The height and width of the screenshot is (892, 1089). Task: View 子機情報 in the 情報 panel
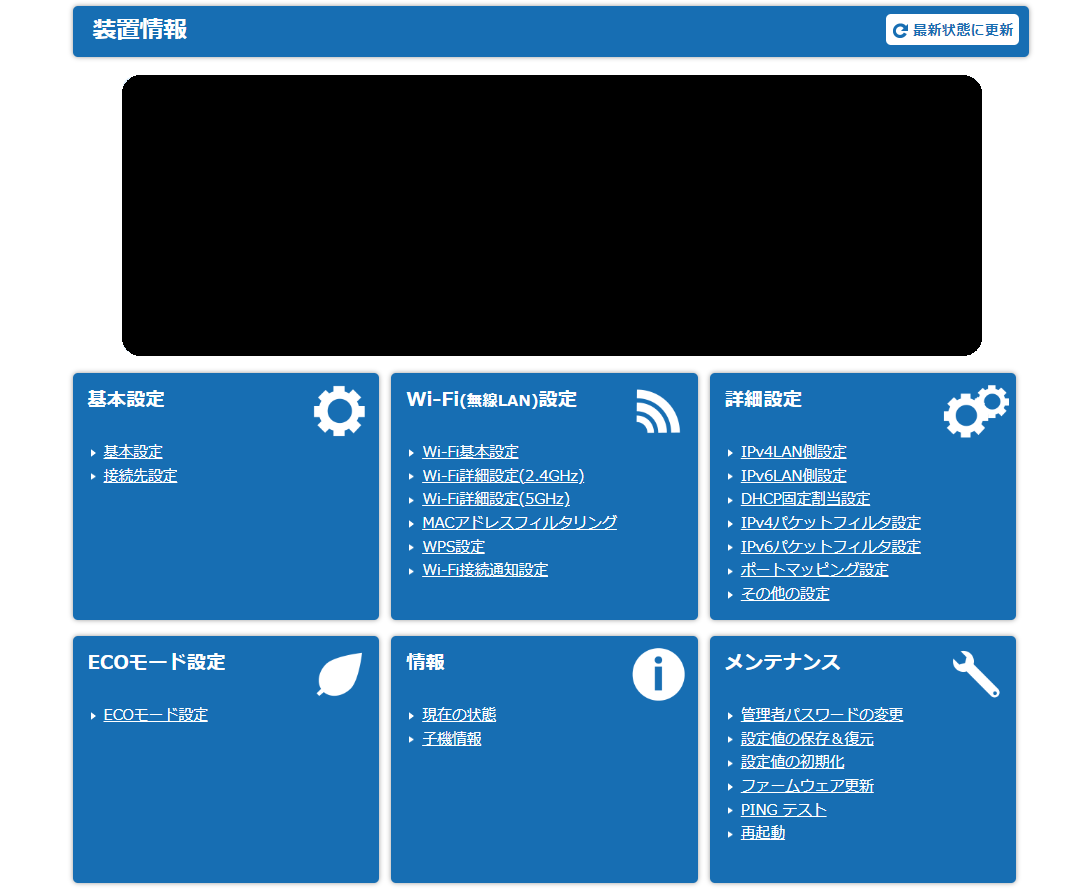coord(450,738)
